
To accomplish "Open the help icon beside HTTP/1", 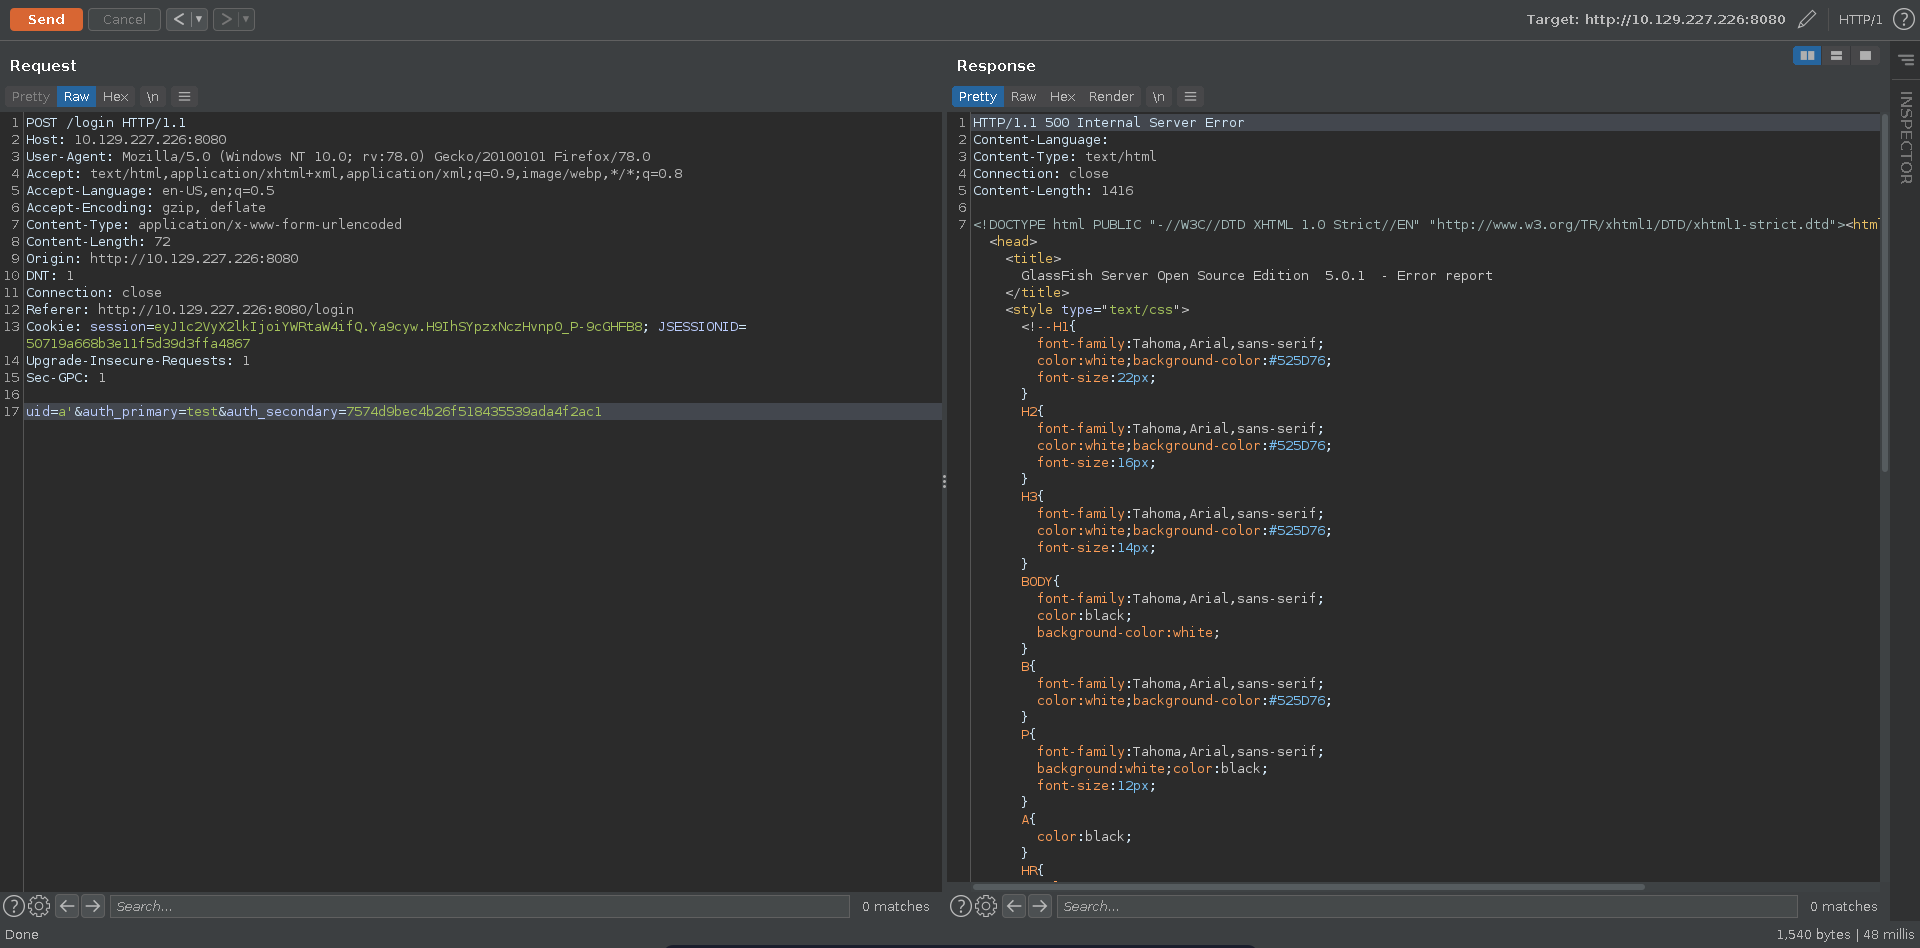I will 1903,19.
